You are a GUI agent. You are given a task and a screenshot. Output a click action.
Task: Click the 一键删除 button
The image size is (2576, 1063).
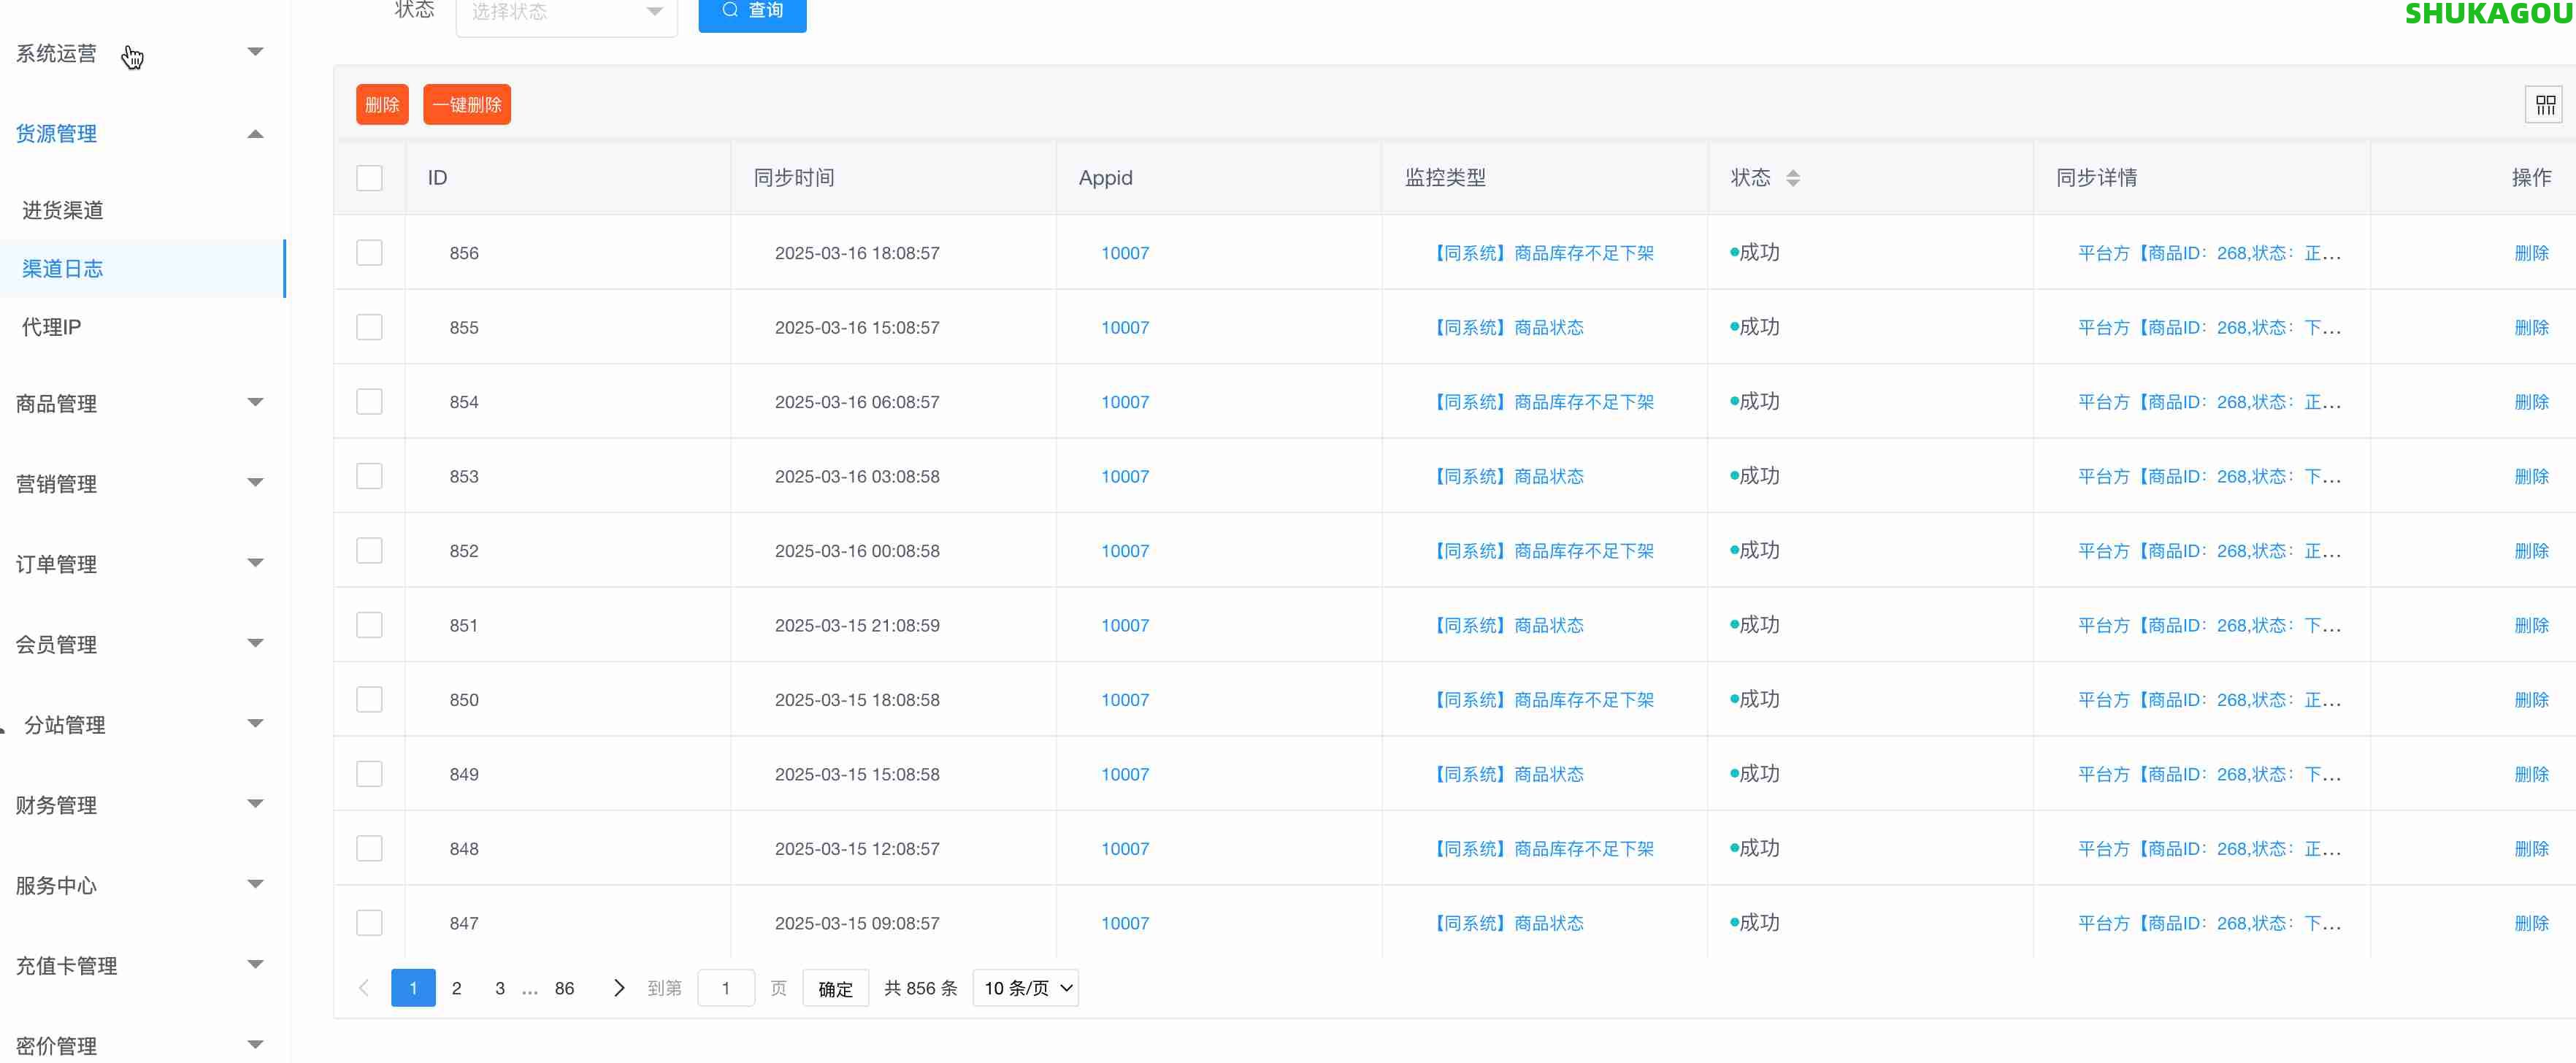coord(466,104)
